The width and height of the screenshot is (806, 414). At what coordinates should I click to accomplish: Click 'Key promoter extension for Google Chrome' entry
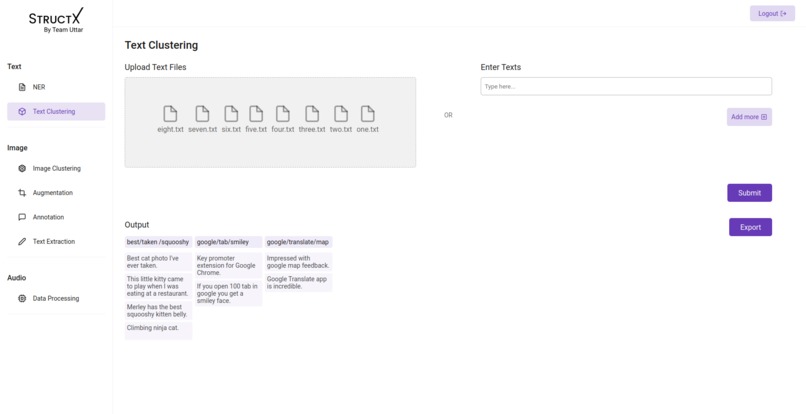pos(228,265)
